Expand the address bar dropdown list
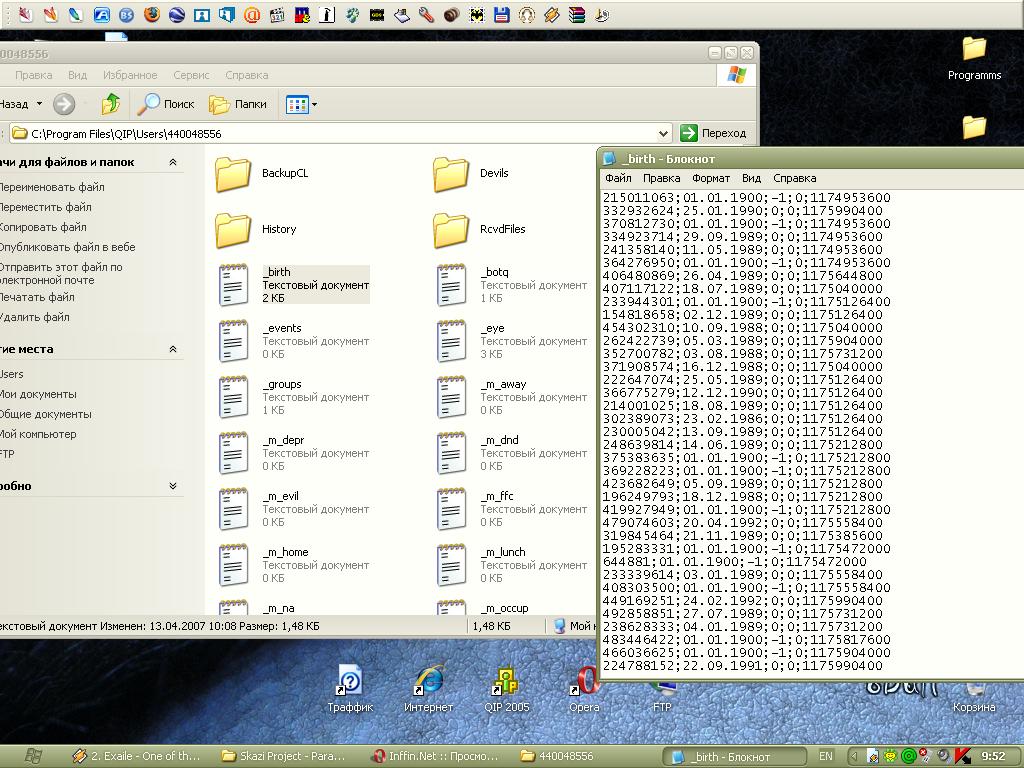1024x768 pixels. [664, 133]
